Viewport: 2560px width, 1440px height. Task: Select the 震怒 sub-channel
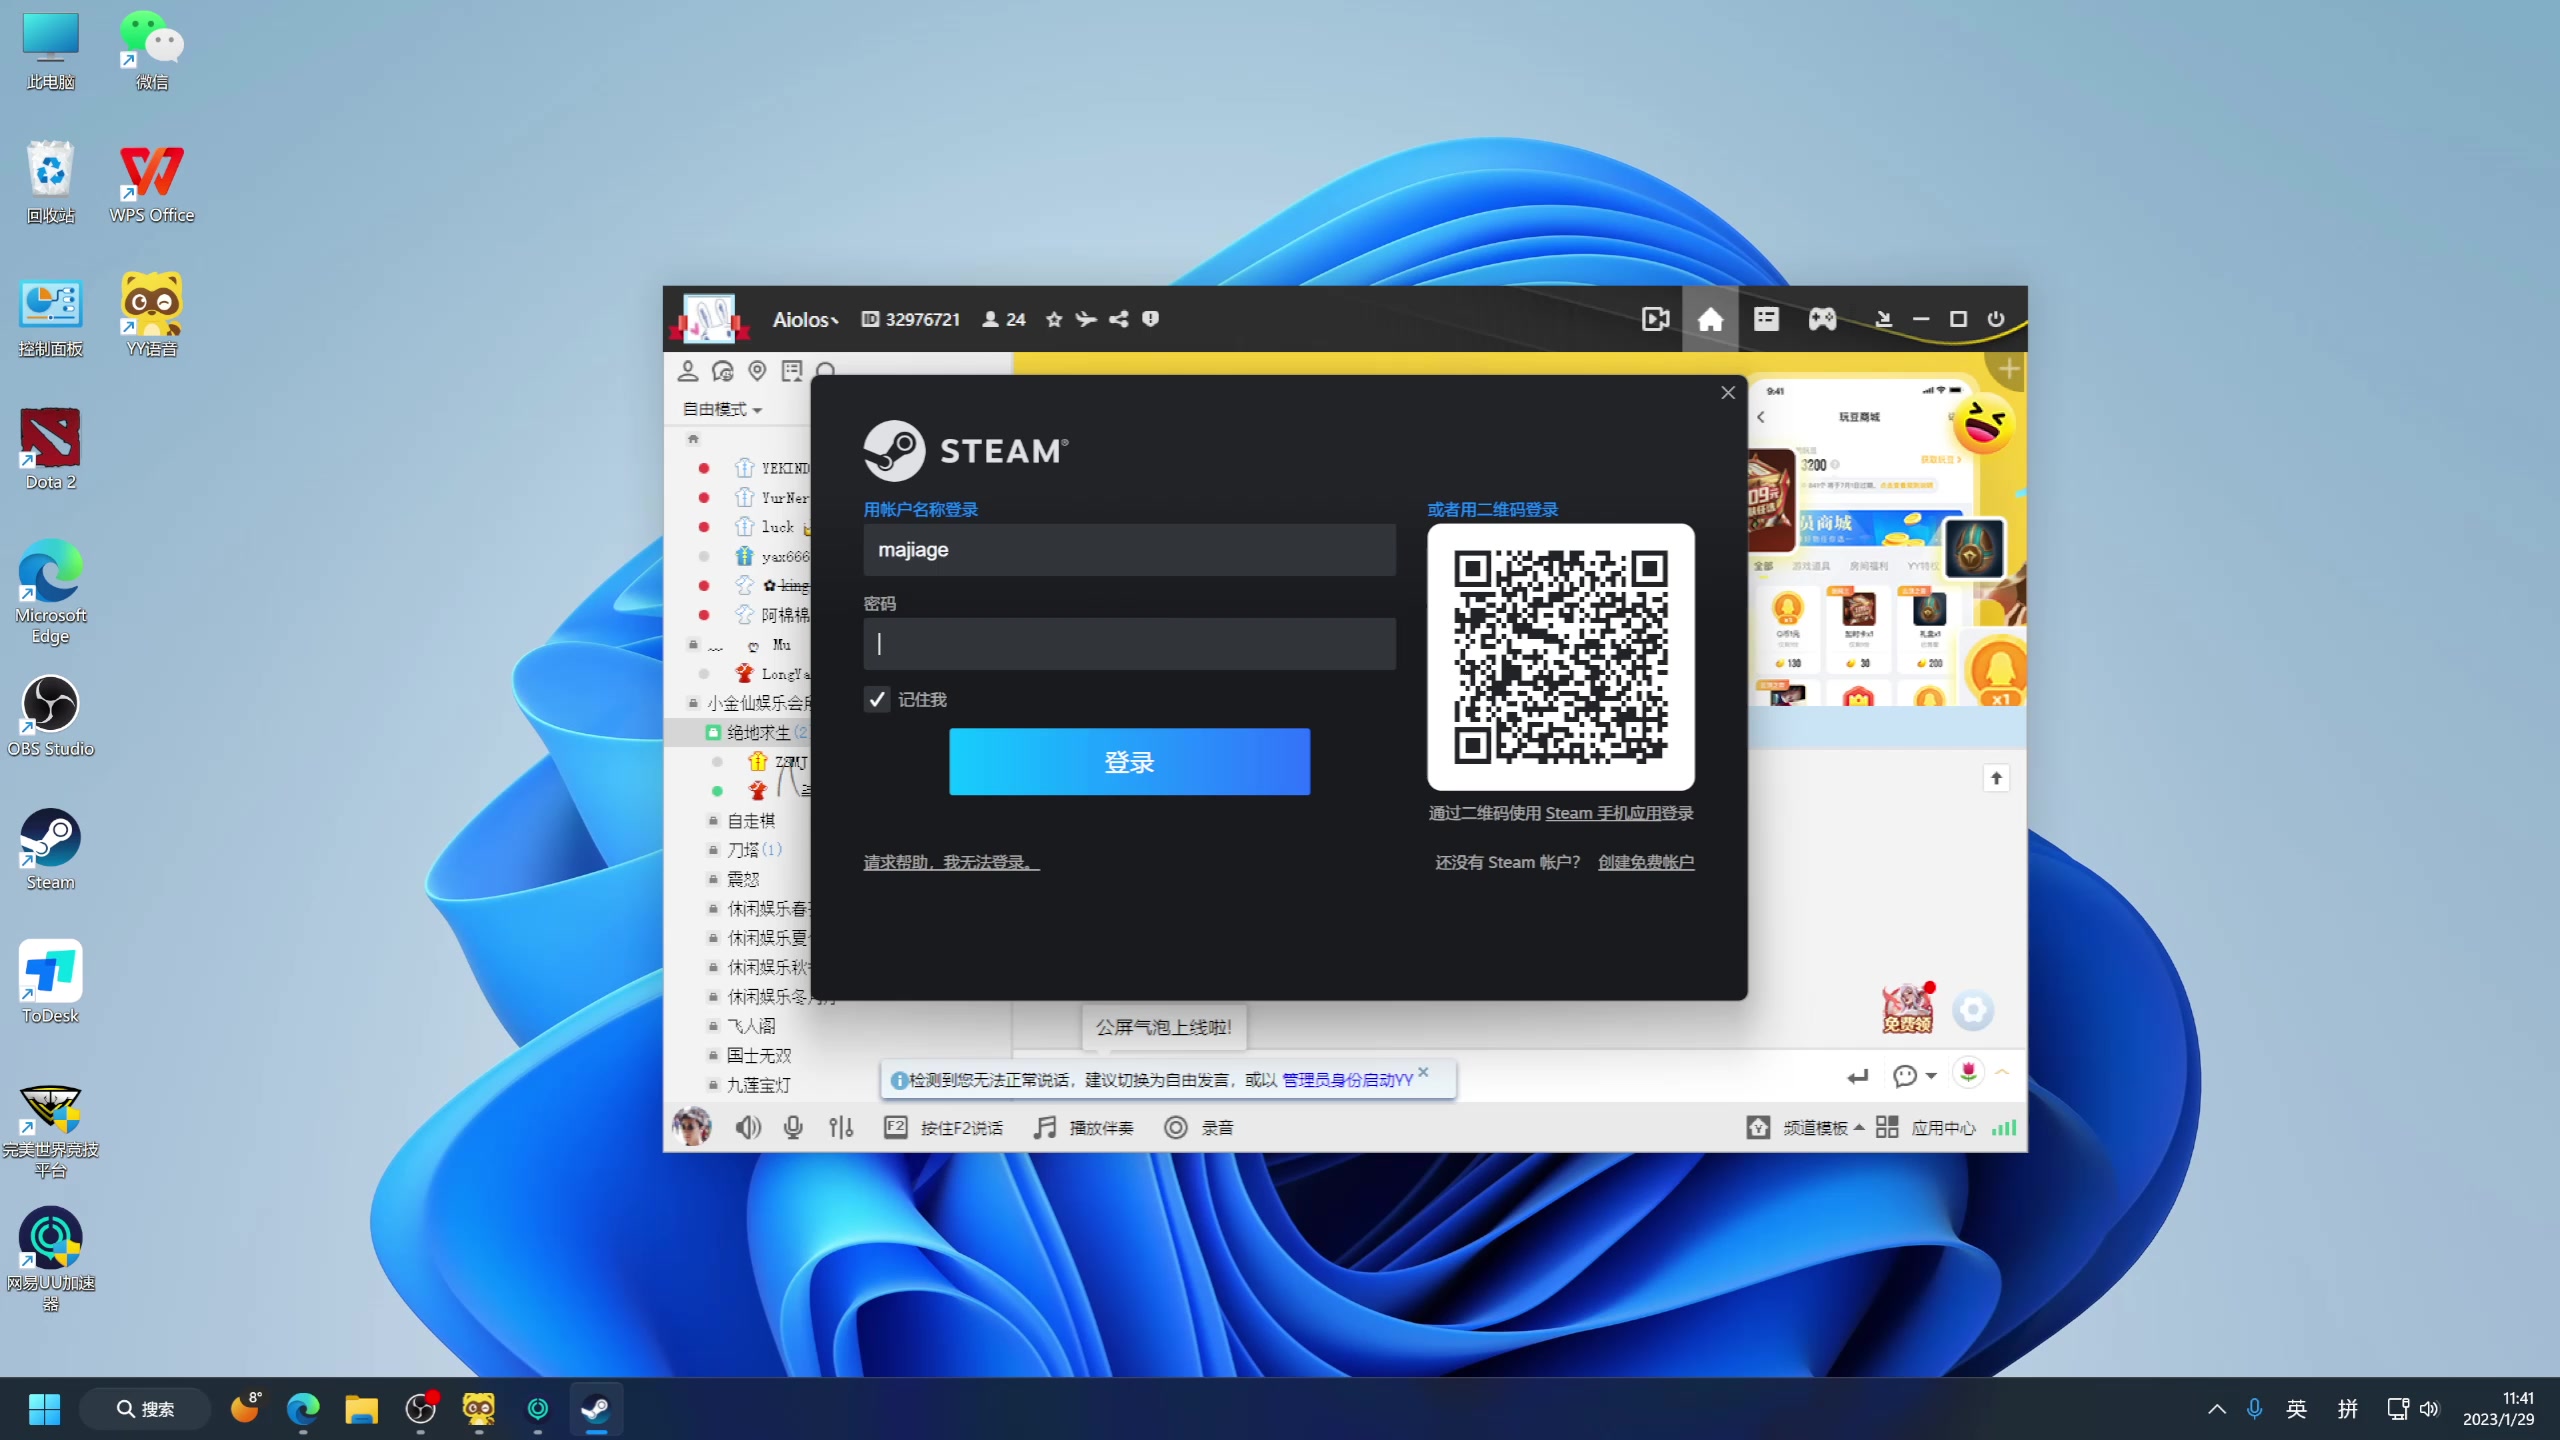pos(743,880)
